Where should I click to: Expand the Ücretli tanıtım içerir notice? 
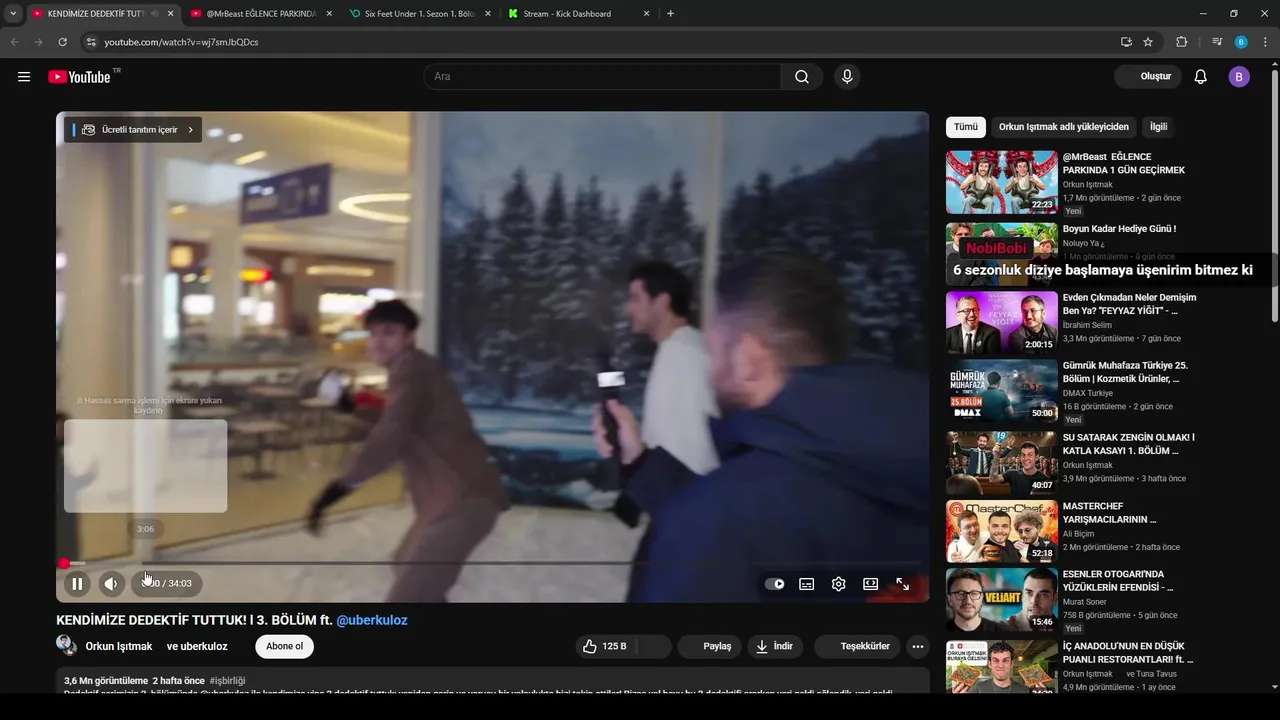tap(133, 130)
